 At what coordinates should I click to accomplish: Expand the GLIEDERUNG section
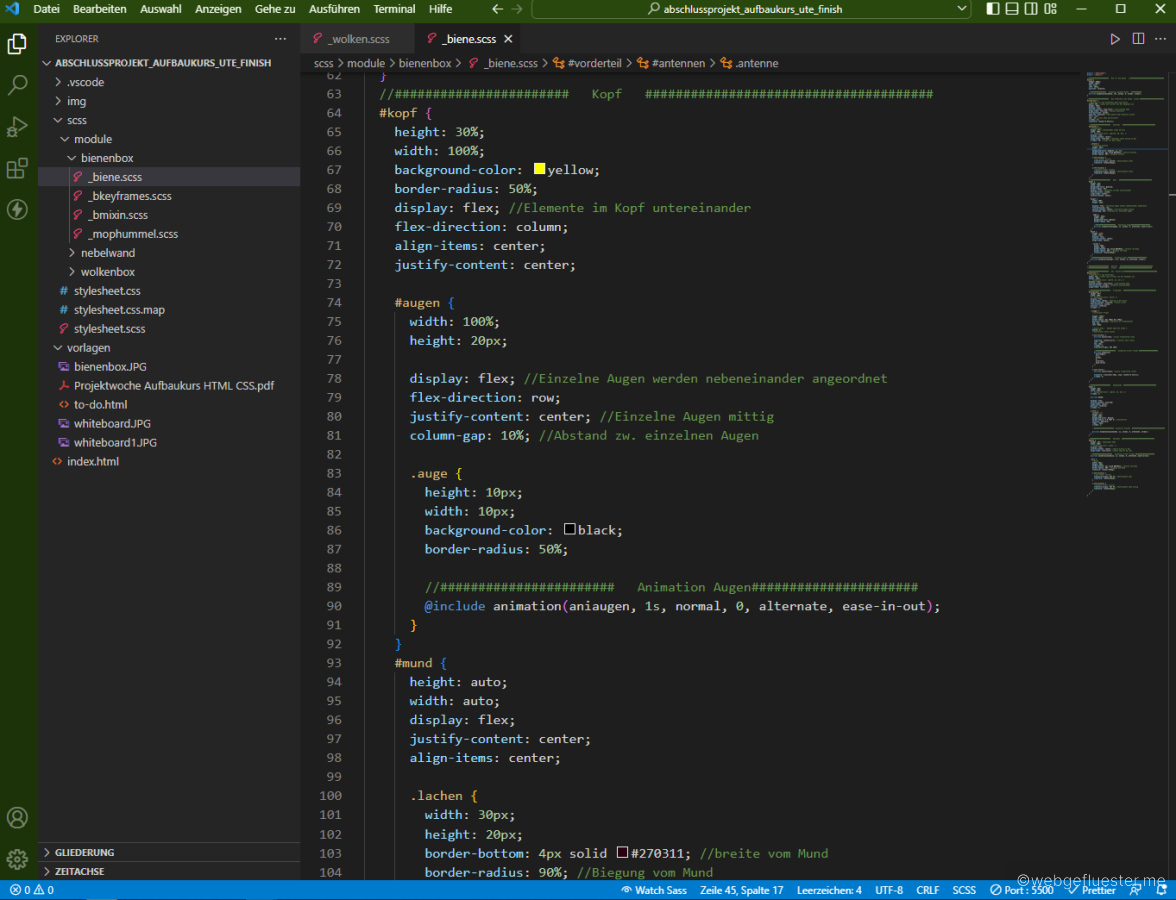pos(84,852)
